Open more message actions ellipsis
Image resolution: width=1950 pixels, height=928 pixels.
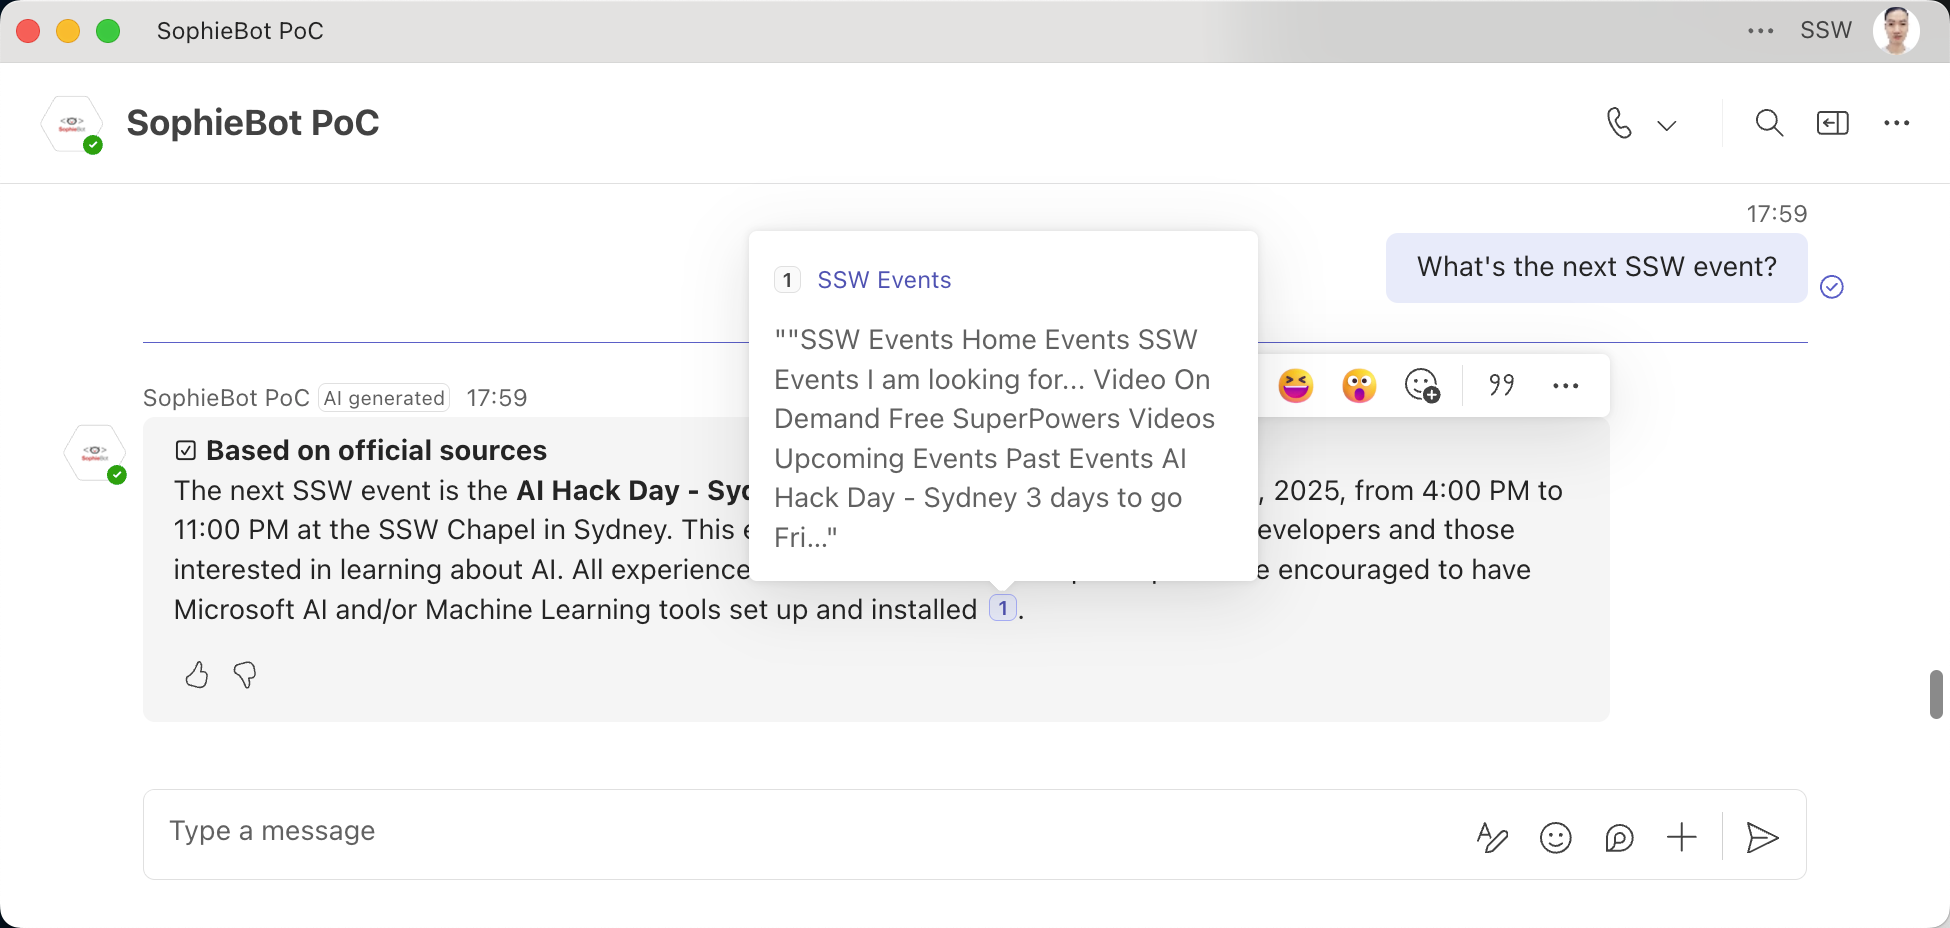(1566, 385)
